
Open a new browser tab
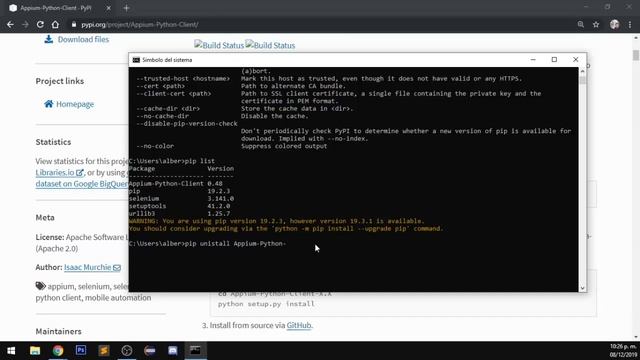point(127,8)
